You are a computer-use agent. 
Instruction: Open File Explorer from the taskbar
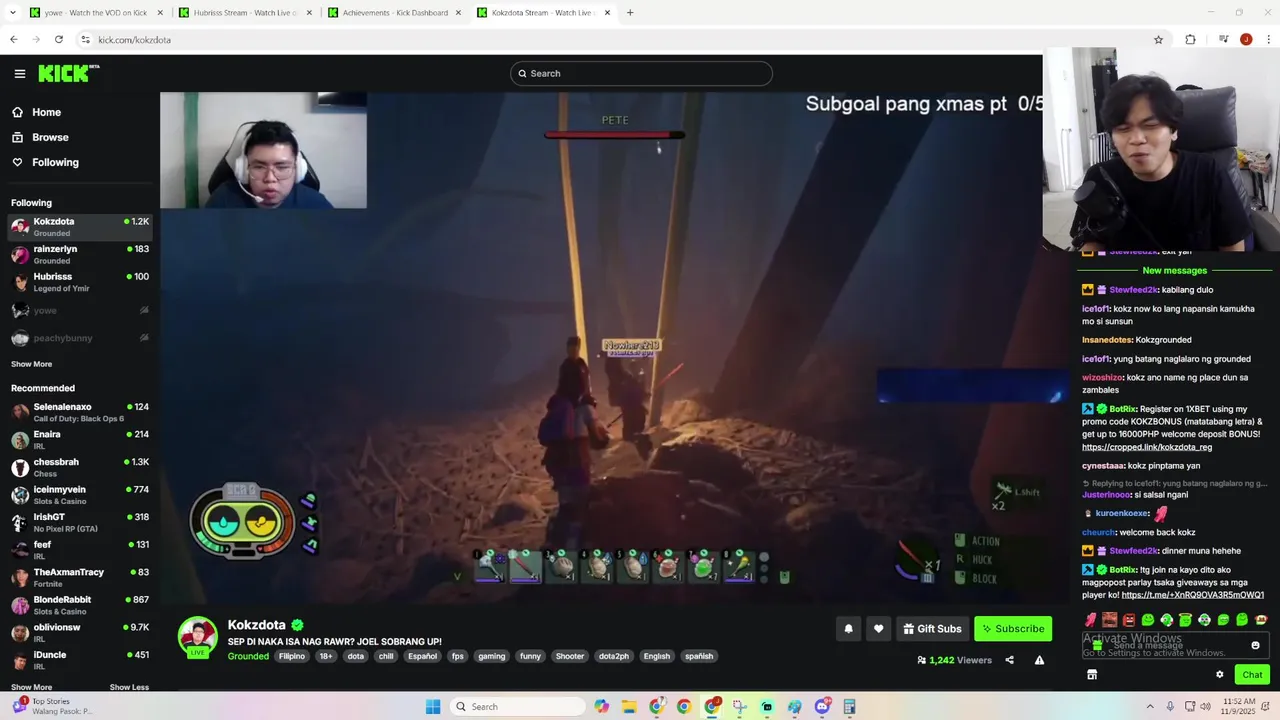pos(629,706)
